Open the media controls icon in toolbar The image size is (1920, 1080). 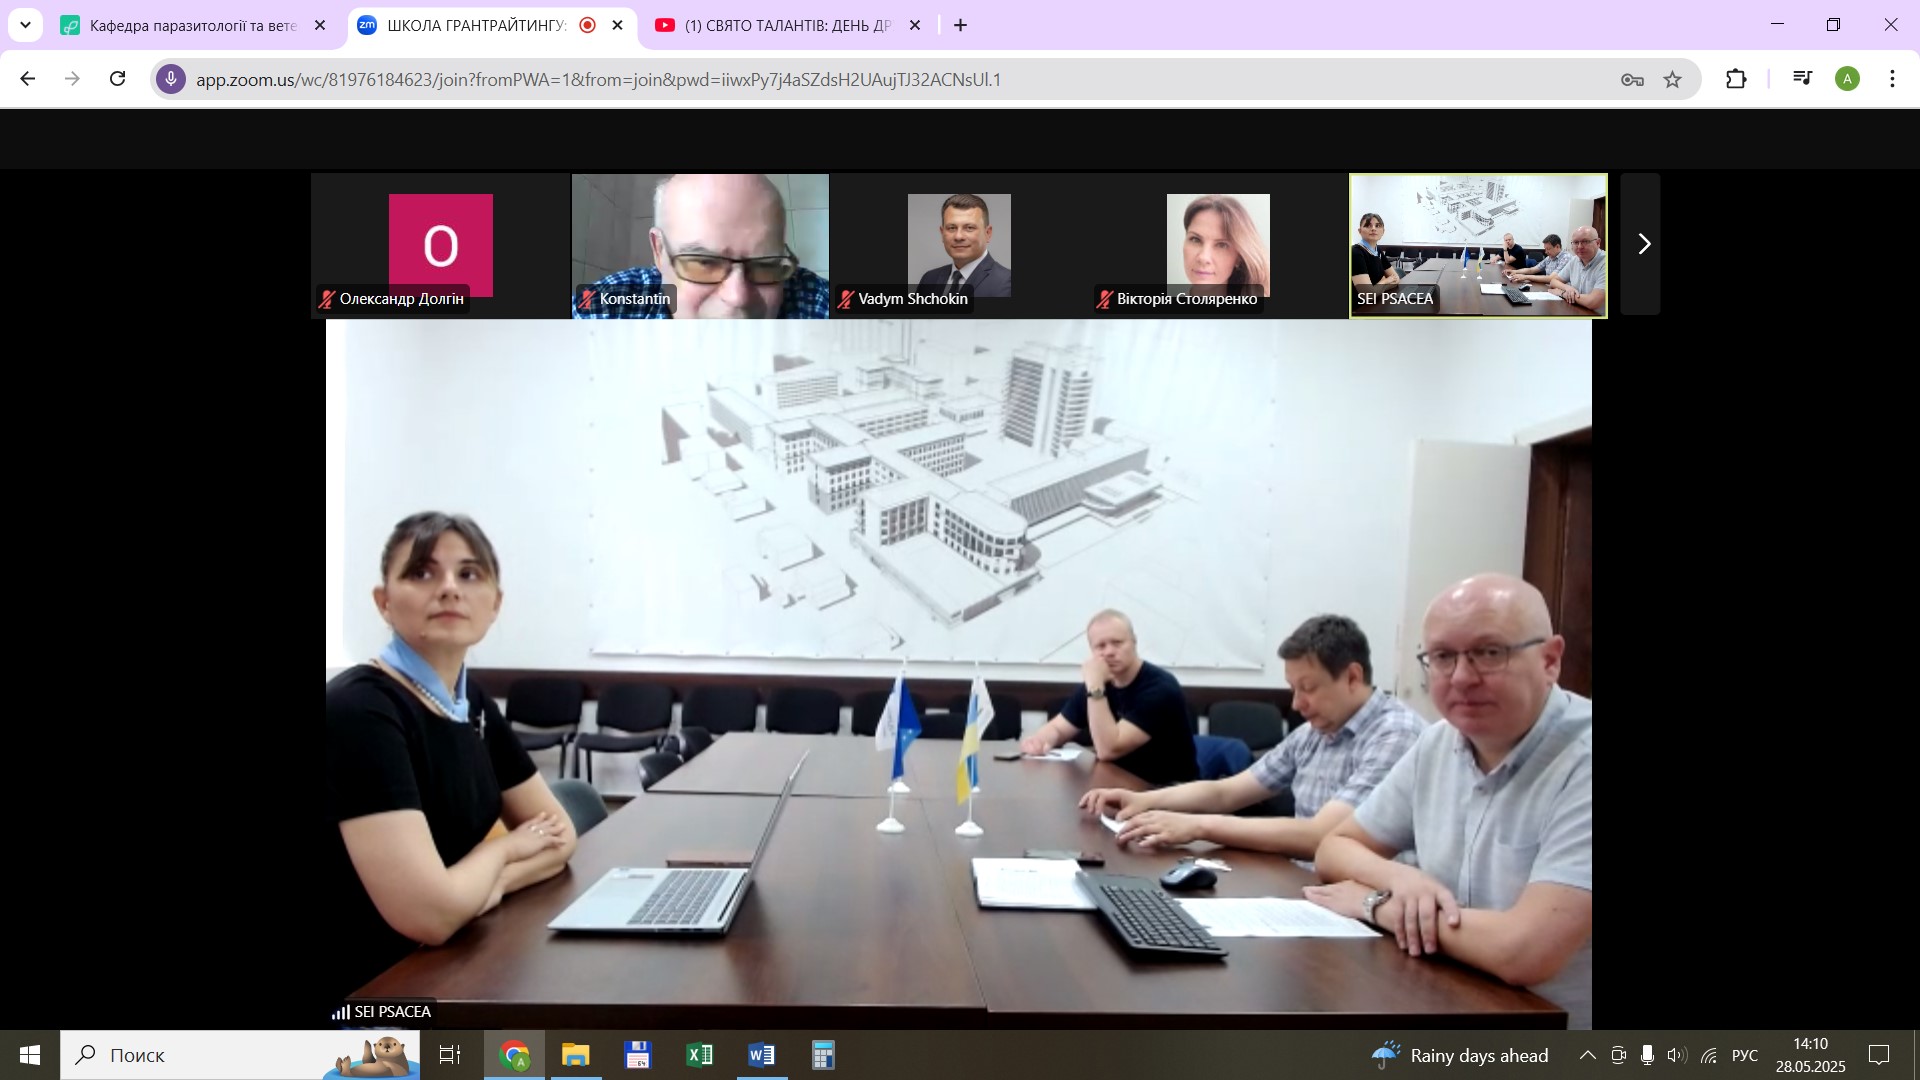coord(1803,79)
